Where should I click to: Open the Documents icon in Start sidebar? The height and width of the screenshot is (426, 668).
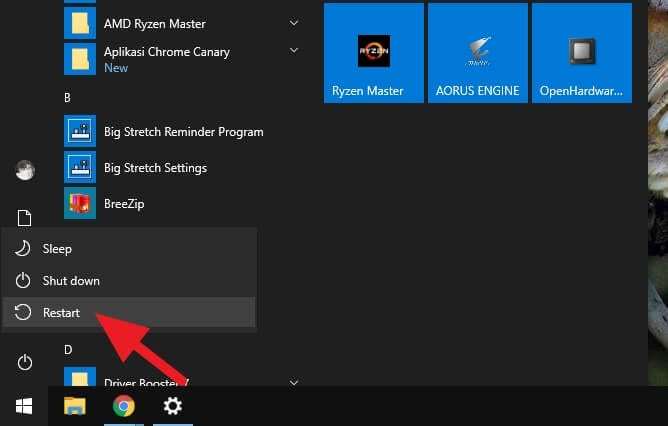pyautogui.click(x=24, y=218)
